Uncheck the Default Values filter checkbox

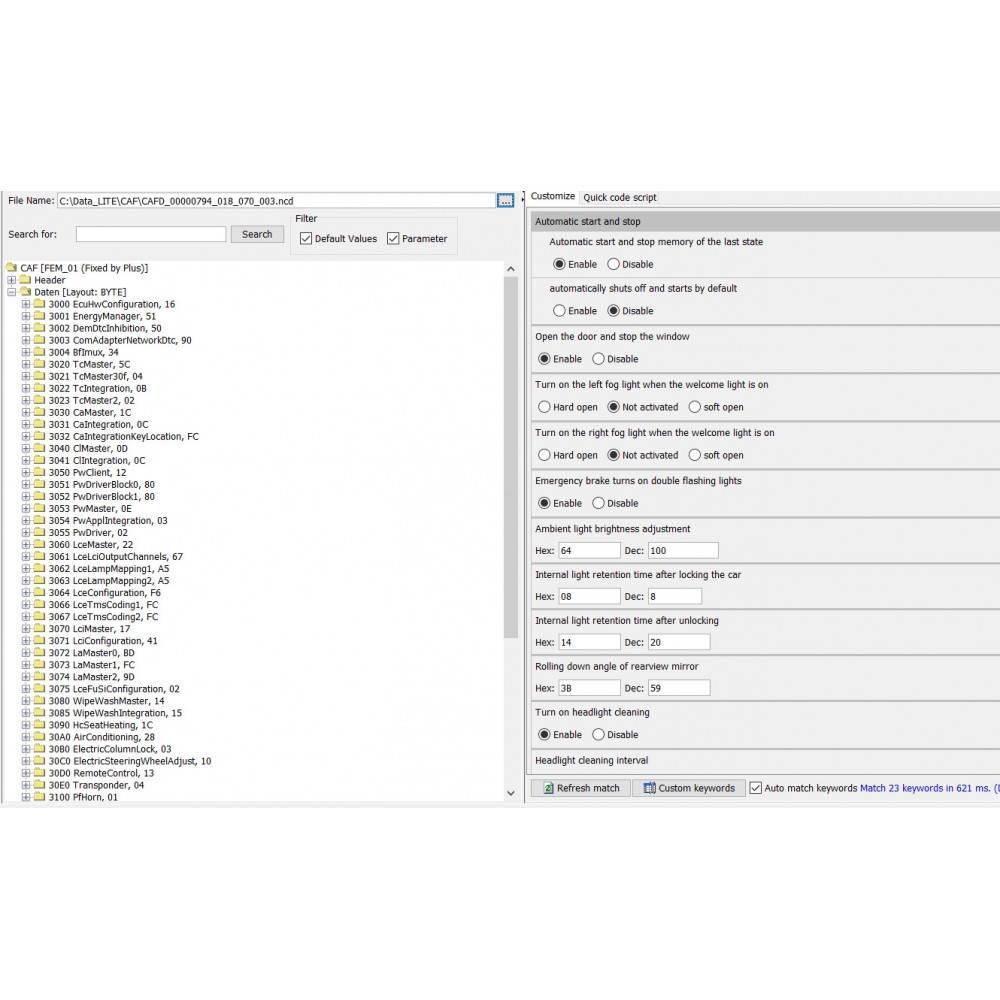[306, 239]
